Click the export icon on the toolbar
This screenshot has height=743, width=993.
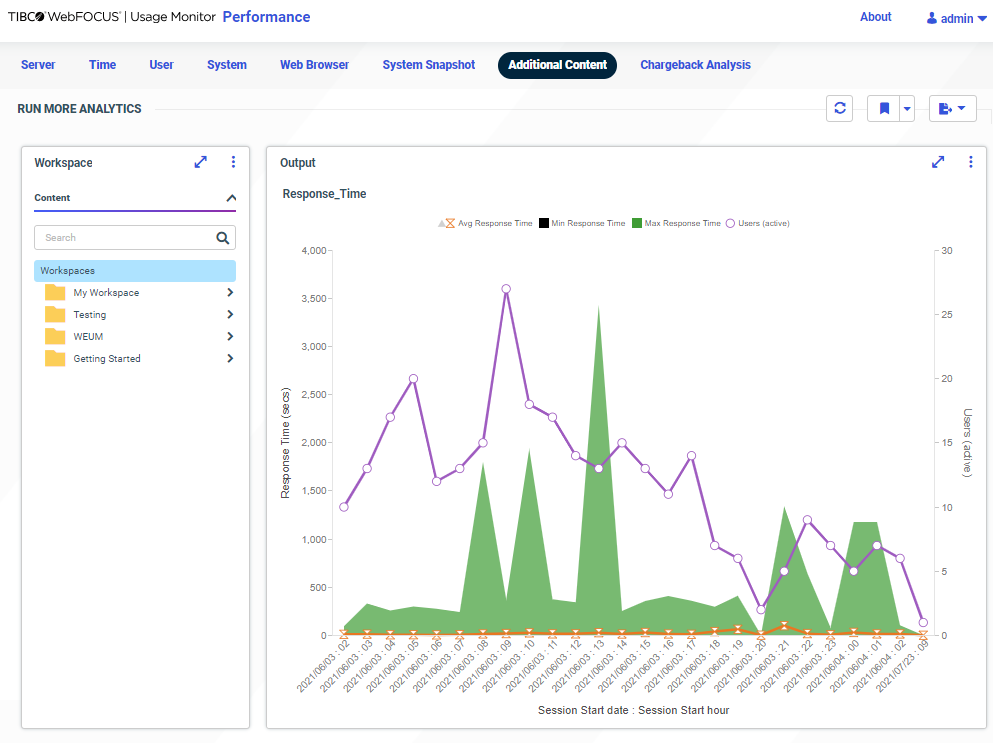[947, 108]
